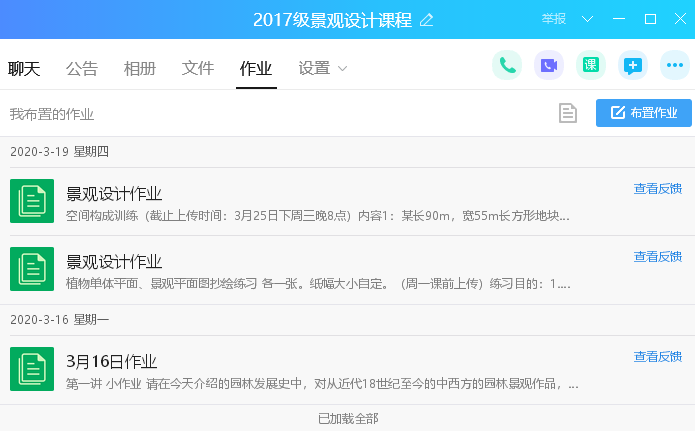The height and width of the screenshot is (431, 695).
Task: Expand the title bar dropdown chevron
Action: pos(587,19)
